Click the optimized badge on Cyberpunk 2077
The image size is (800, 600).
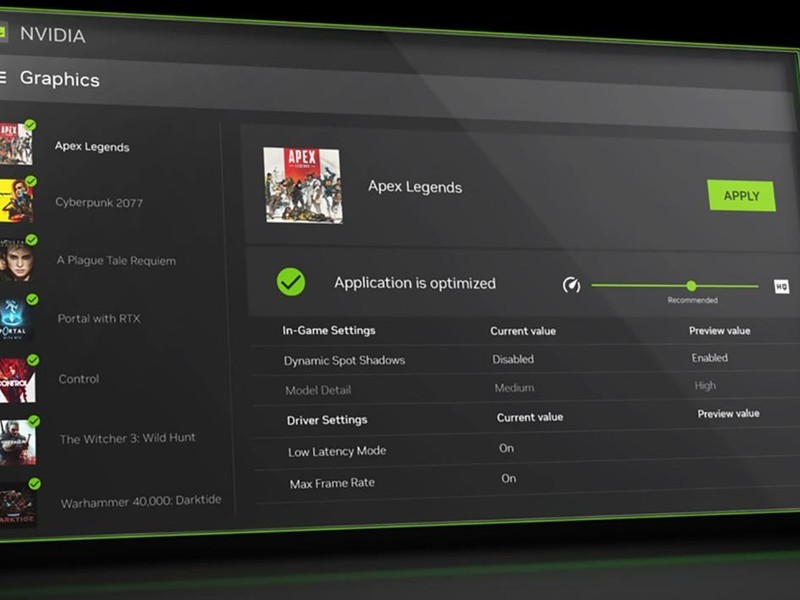(31, 181)
